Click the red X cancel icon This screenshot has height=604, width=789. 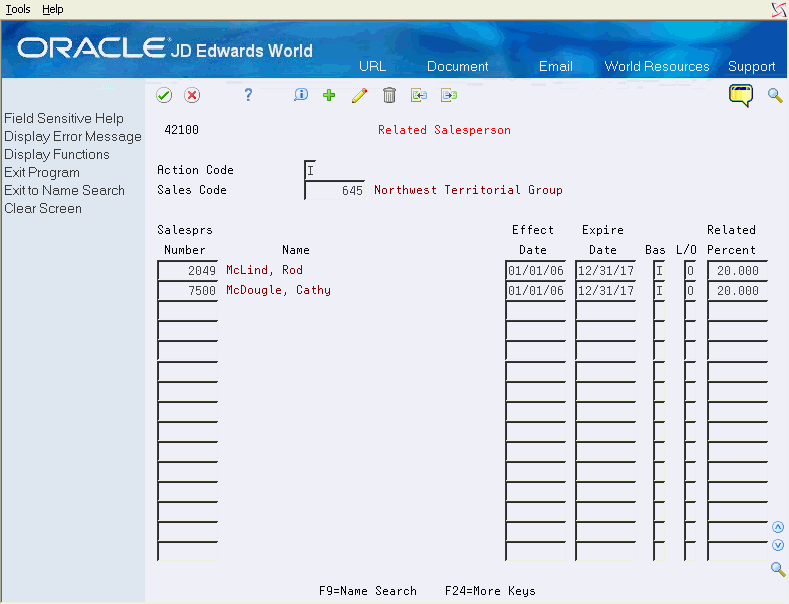(x=192, y=95)
